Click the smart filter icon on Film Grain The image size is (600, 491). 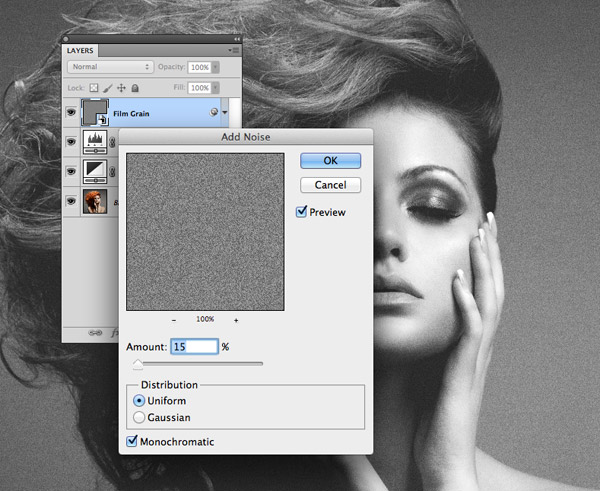(214, 112)
